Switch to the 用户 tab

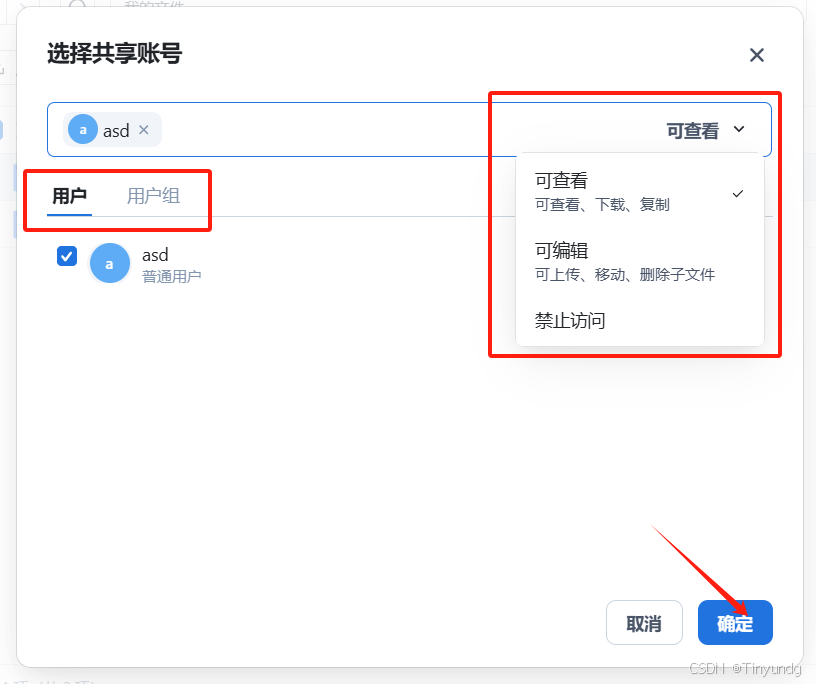[70, 195]
